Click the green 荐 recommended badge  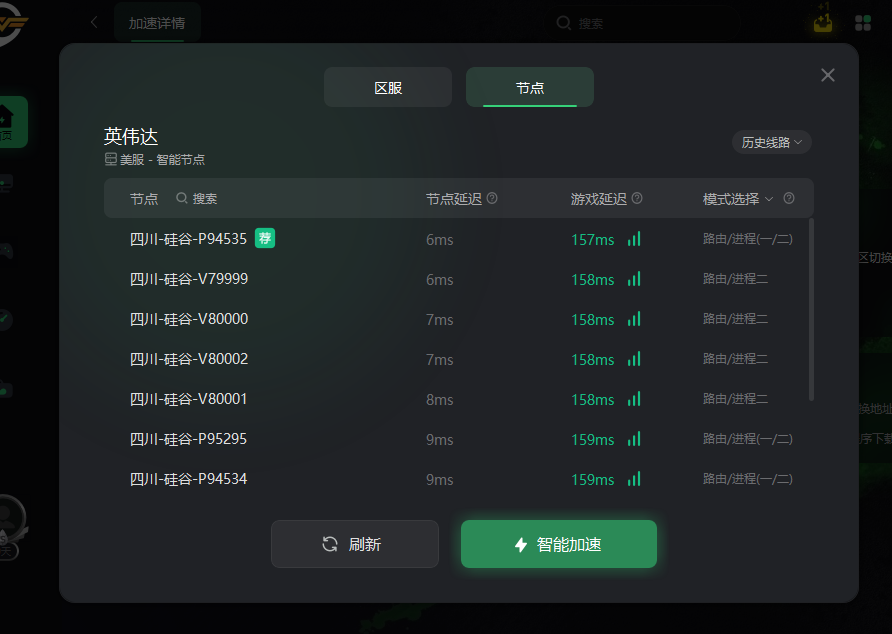(x=265, y=238)
